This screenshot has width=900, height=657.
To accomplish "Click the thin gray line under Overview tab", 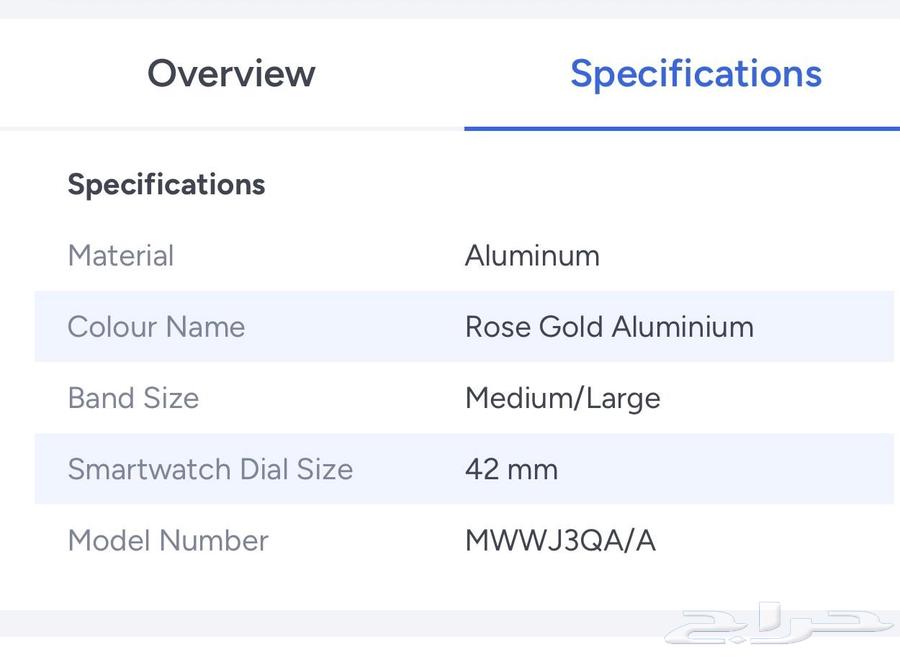I will click(x=231, y=128).
